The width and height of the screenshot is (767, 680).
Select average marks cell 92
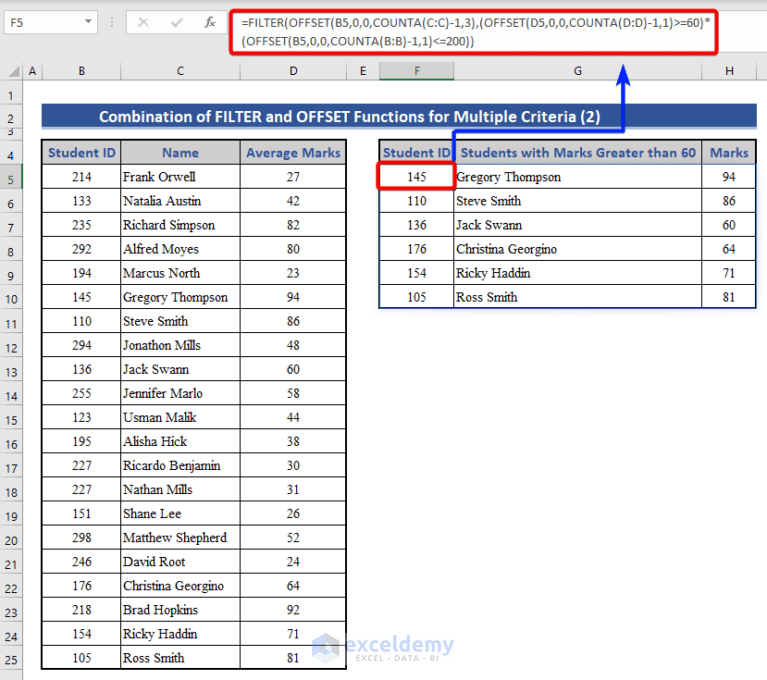click(293, 610)
